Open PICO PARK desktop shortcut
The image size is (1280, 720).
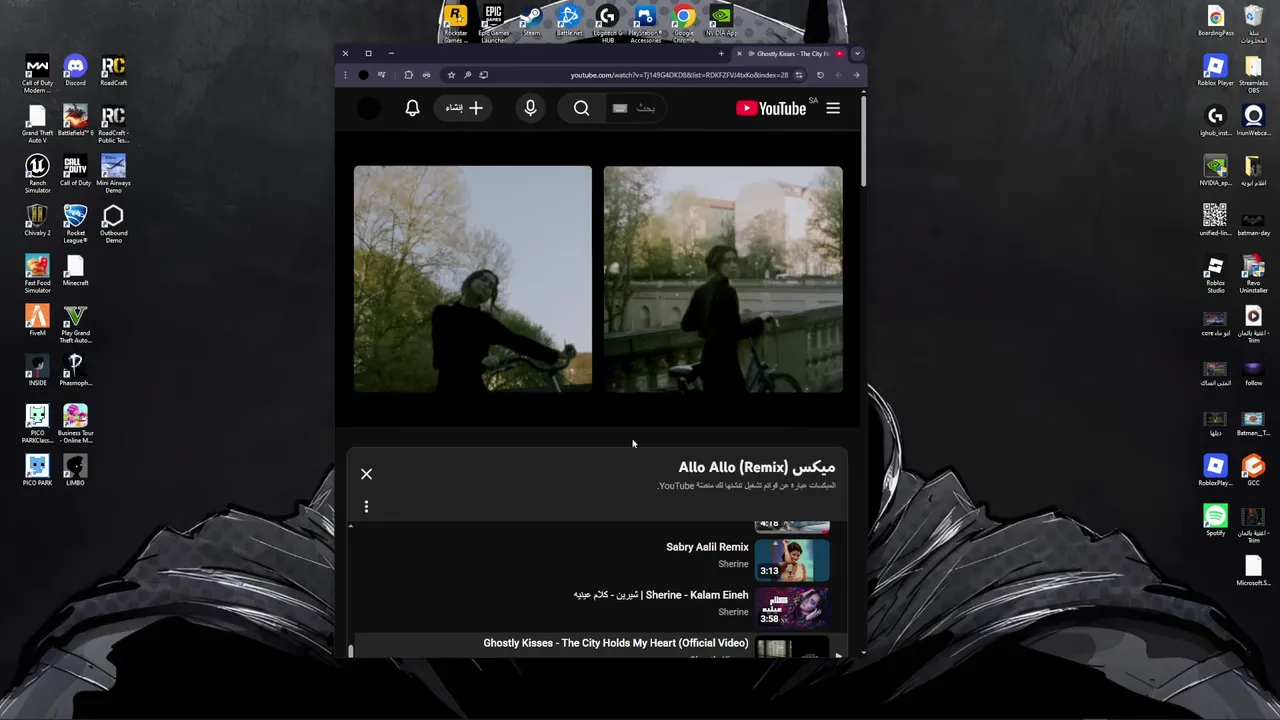click(x=37, y=471)
